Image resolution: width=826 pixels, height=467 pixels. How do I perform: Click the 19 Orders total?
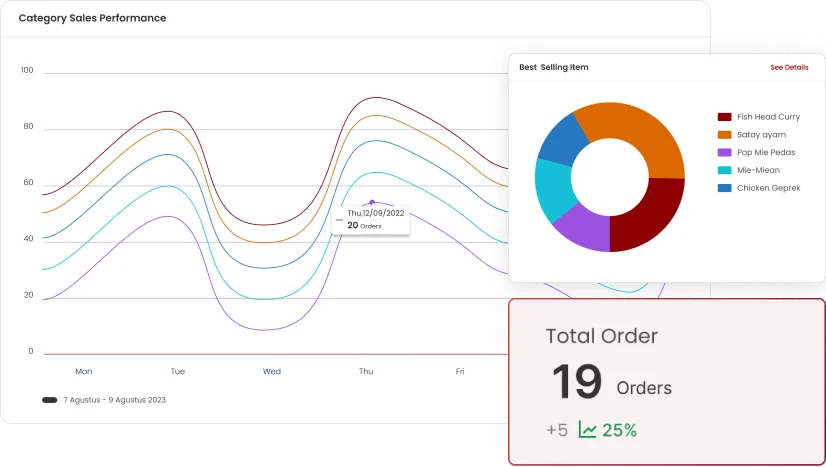click(612, 383)
